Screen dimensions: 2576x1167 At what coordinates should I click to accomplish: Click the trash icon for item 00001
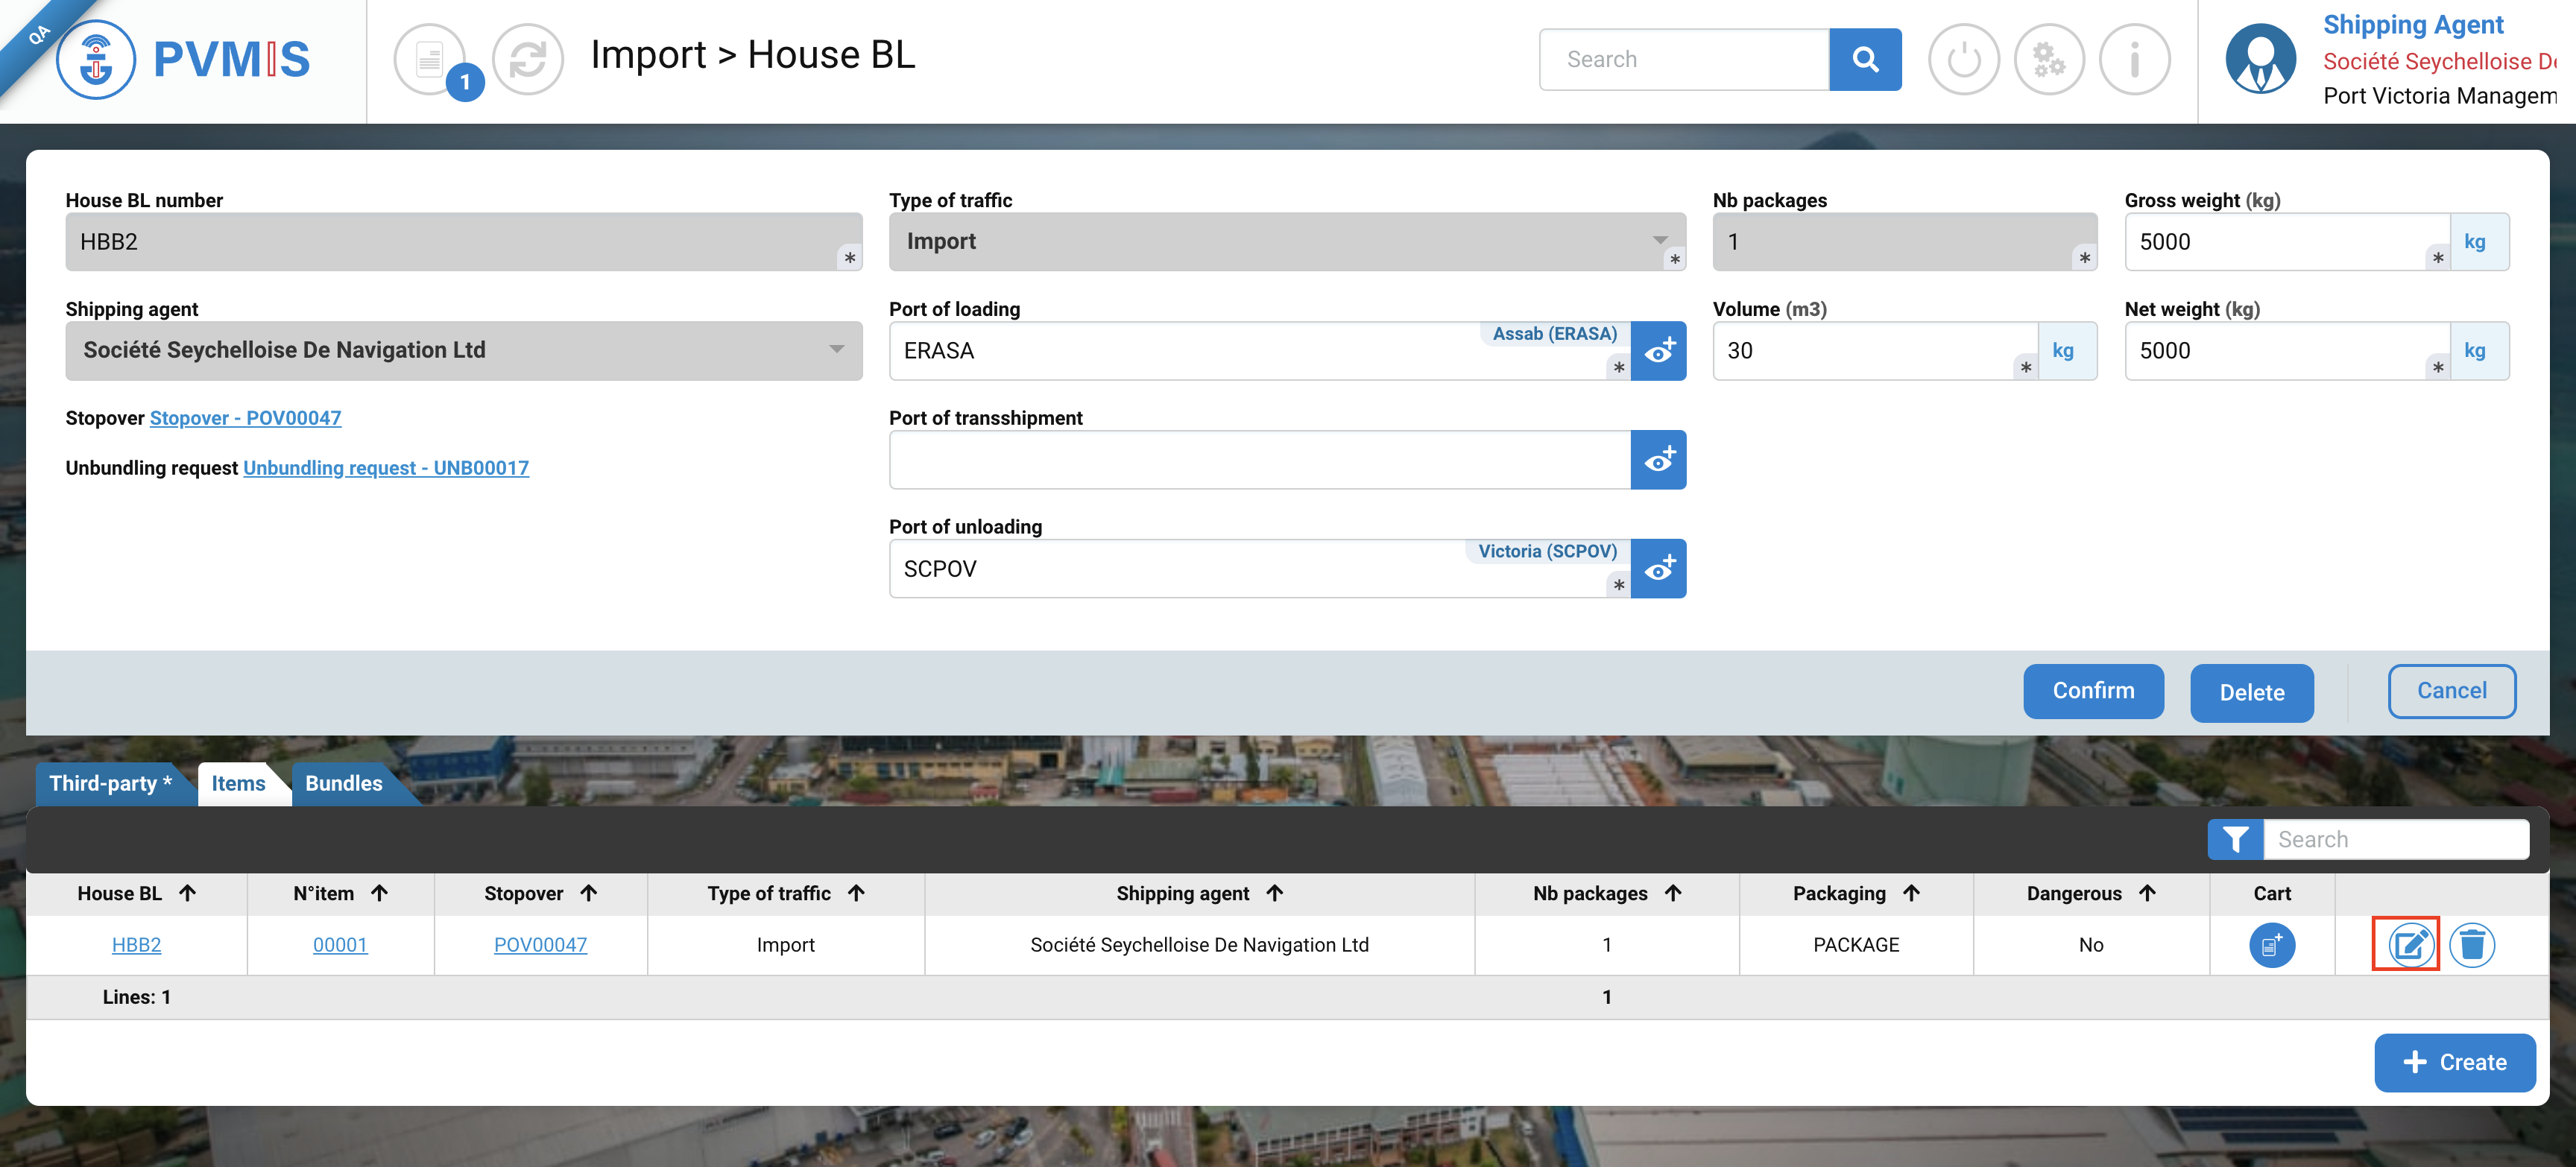click(2471, 944)
